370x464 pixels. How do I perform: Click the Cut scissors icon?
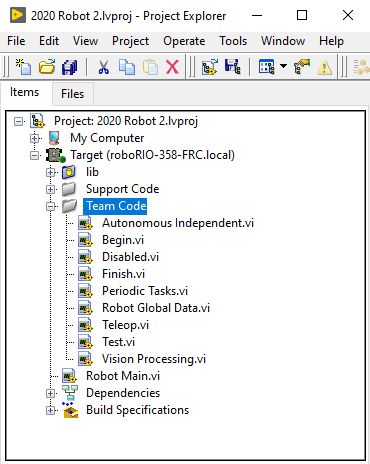[x=103, y=67]
